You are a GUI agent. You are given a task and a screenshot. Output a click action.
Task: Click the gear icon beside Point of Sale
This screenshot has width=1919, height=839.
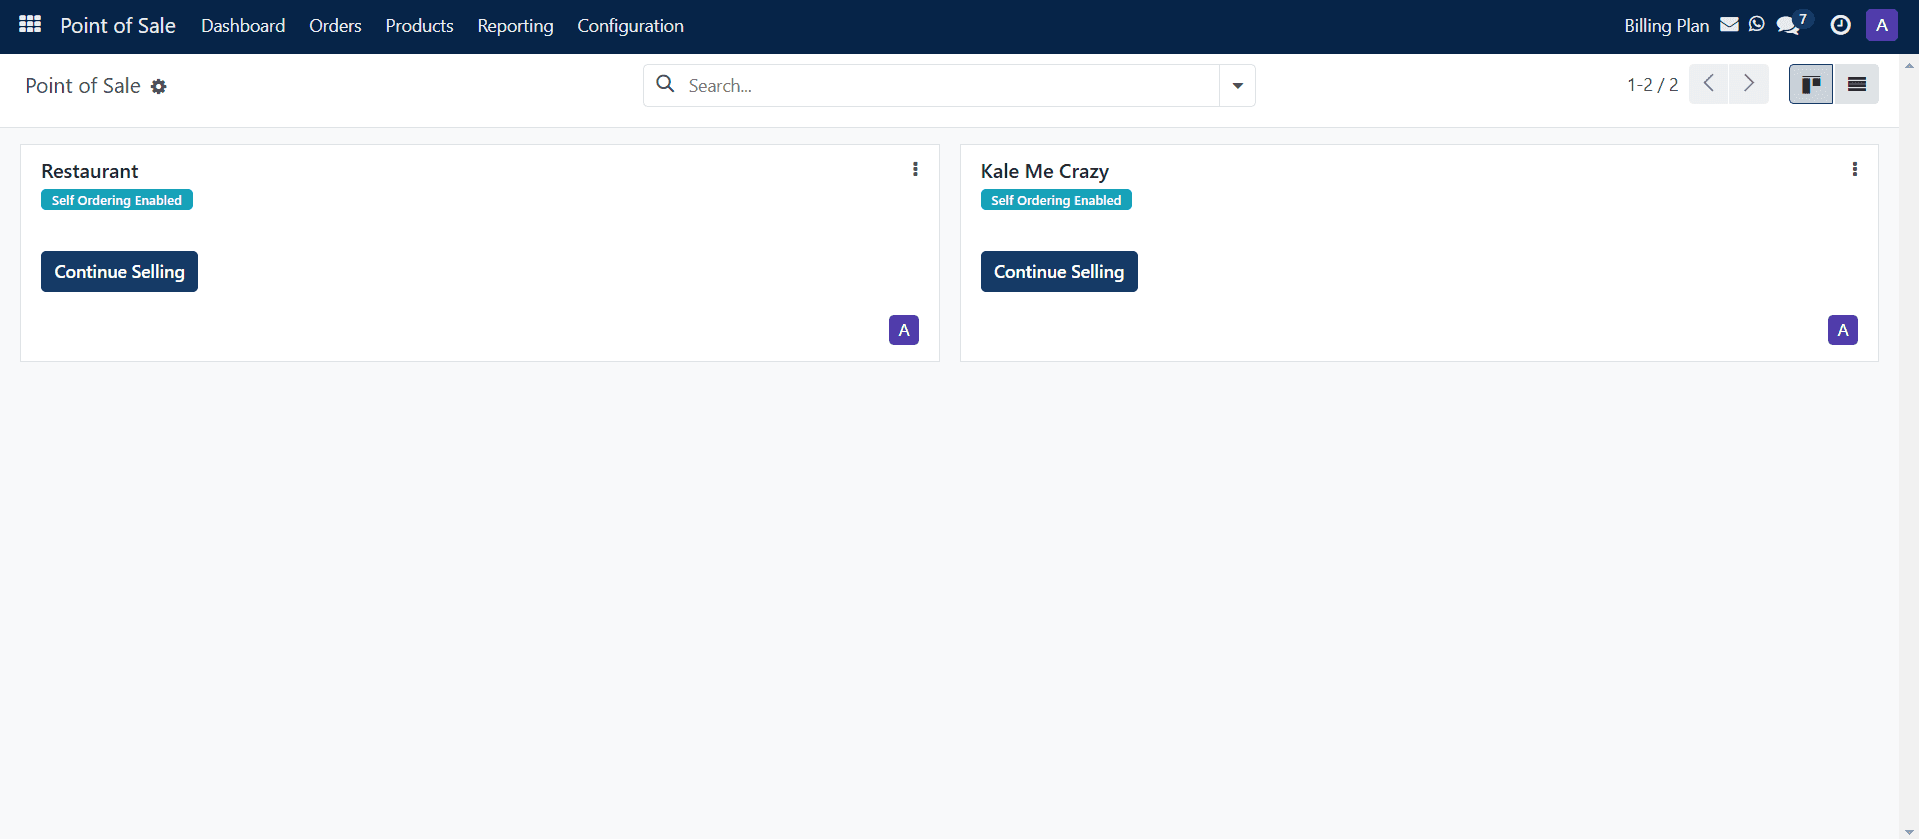click(158, 87)
